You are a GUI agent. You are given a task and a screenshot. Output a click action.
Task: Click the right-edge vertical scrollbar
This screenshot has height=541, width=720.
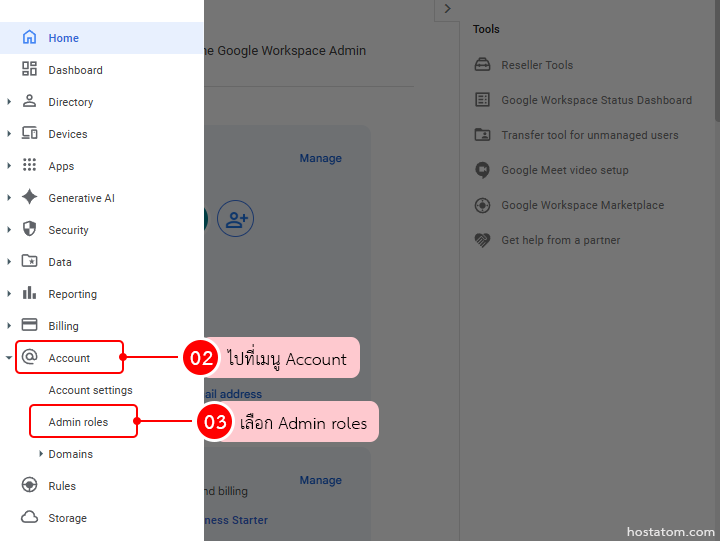pos(717,60)
